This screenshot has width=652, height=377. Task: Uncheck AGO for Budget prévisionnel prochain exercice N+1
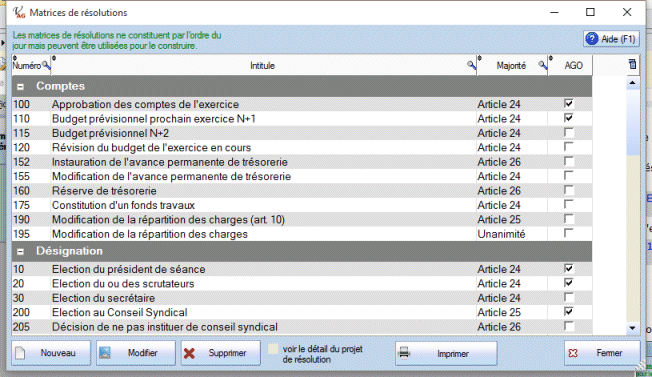568,118
